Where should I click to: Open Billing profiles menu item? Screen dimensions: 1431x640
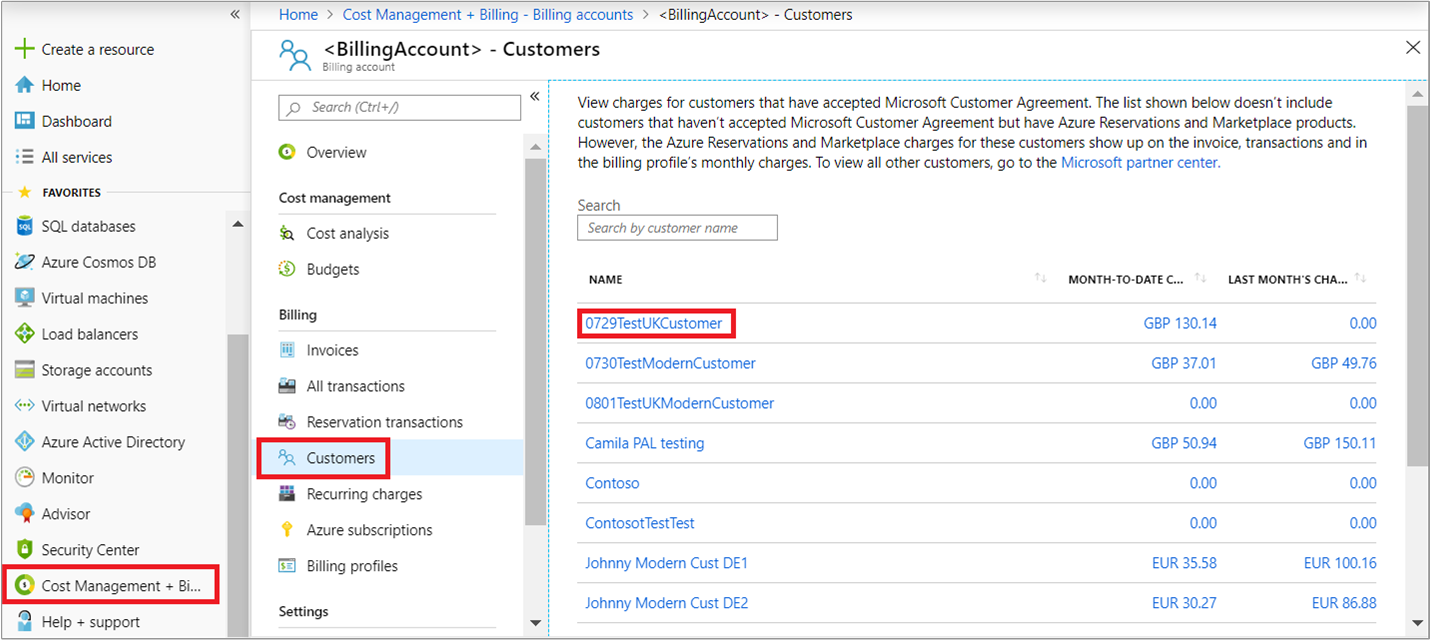click(x=352, y=566)
